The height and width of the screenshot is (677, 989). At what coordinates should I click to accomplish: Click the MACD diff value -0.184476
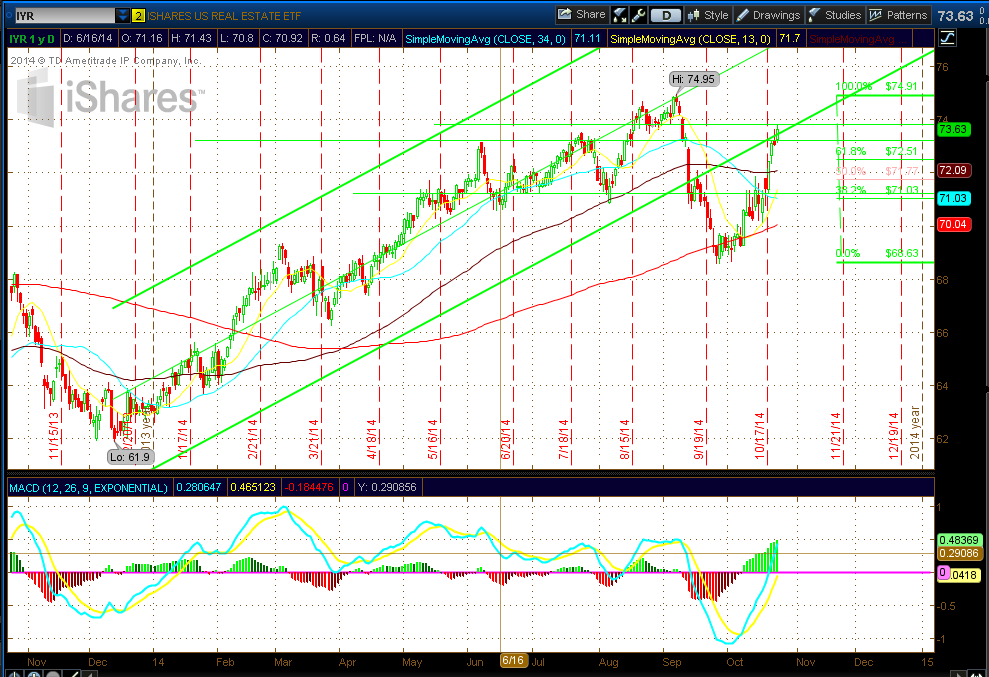pyautogui.click(x=309, y=487)
